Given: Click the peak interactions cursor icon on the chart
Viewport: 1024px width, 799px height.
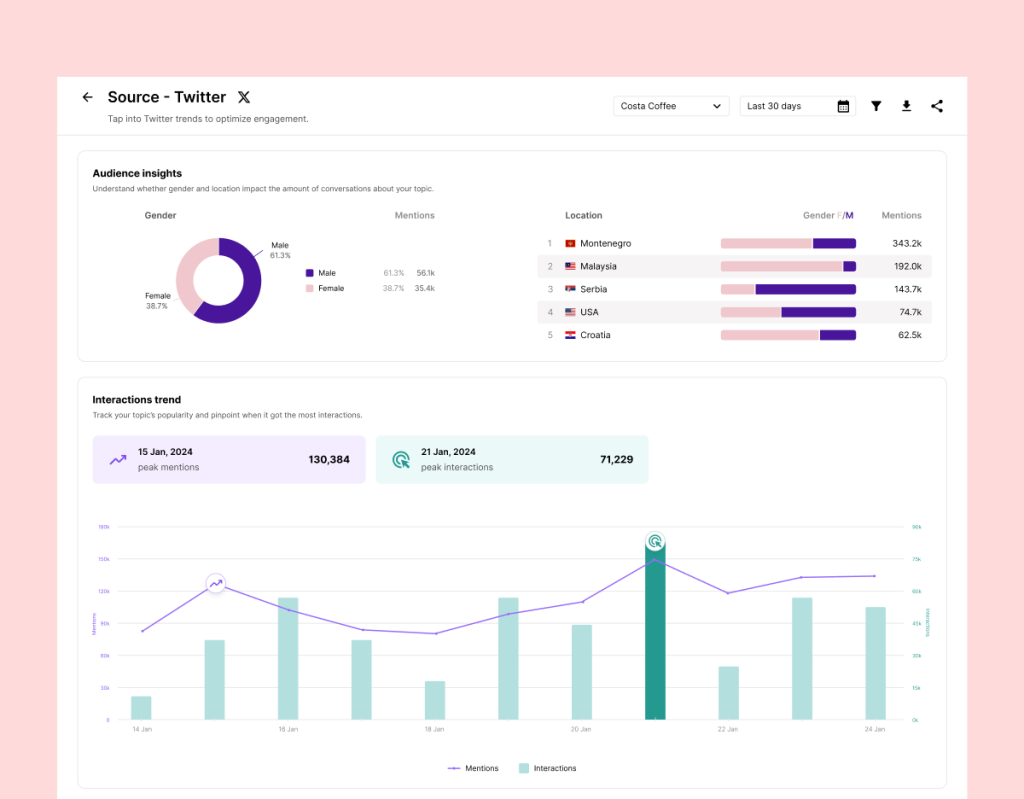Looking at the screenshot, I should click(x=656, y=539).
